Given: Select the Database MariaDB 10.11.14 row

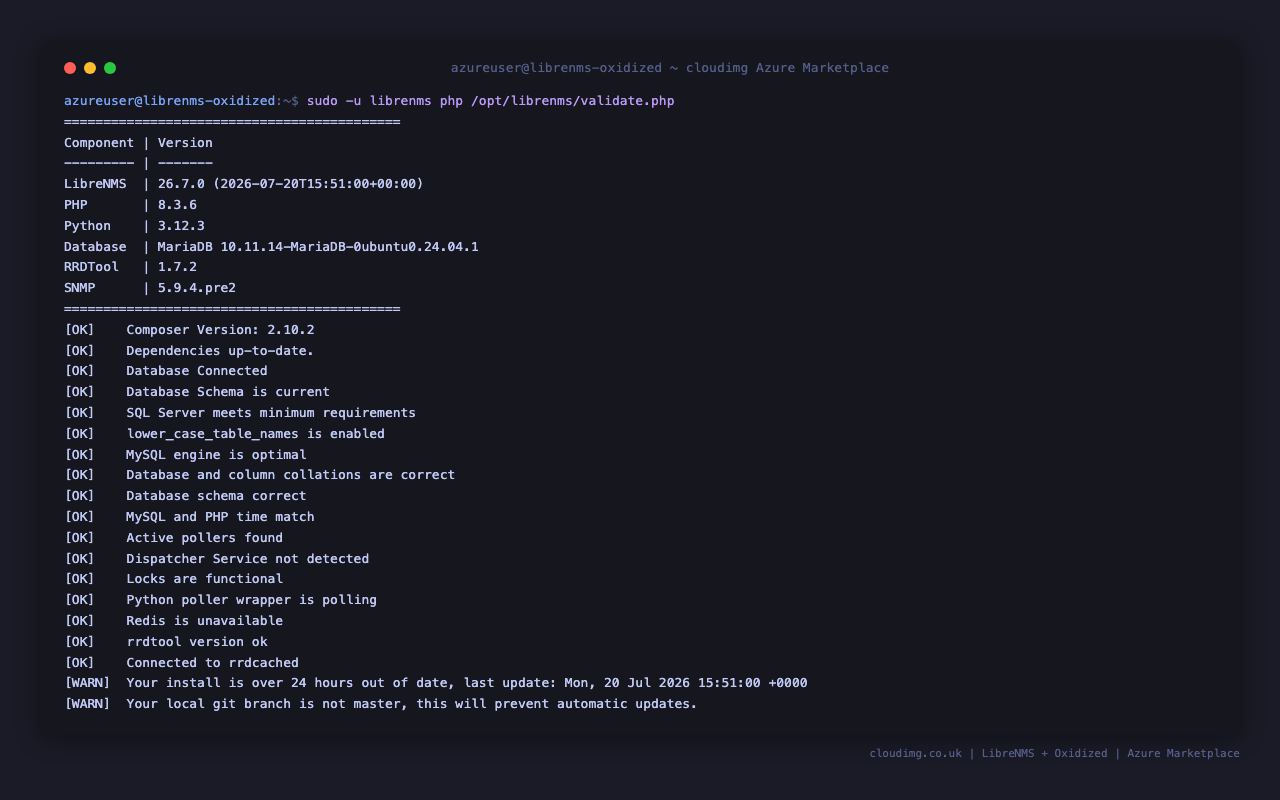Looking at the screenshot, I should (x=271, y=247).
